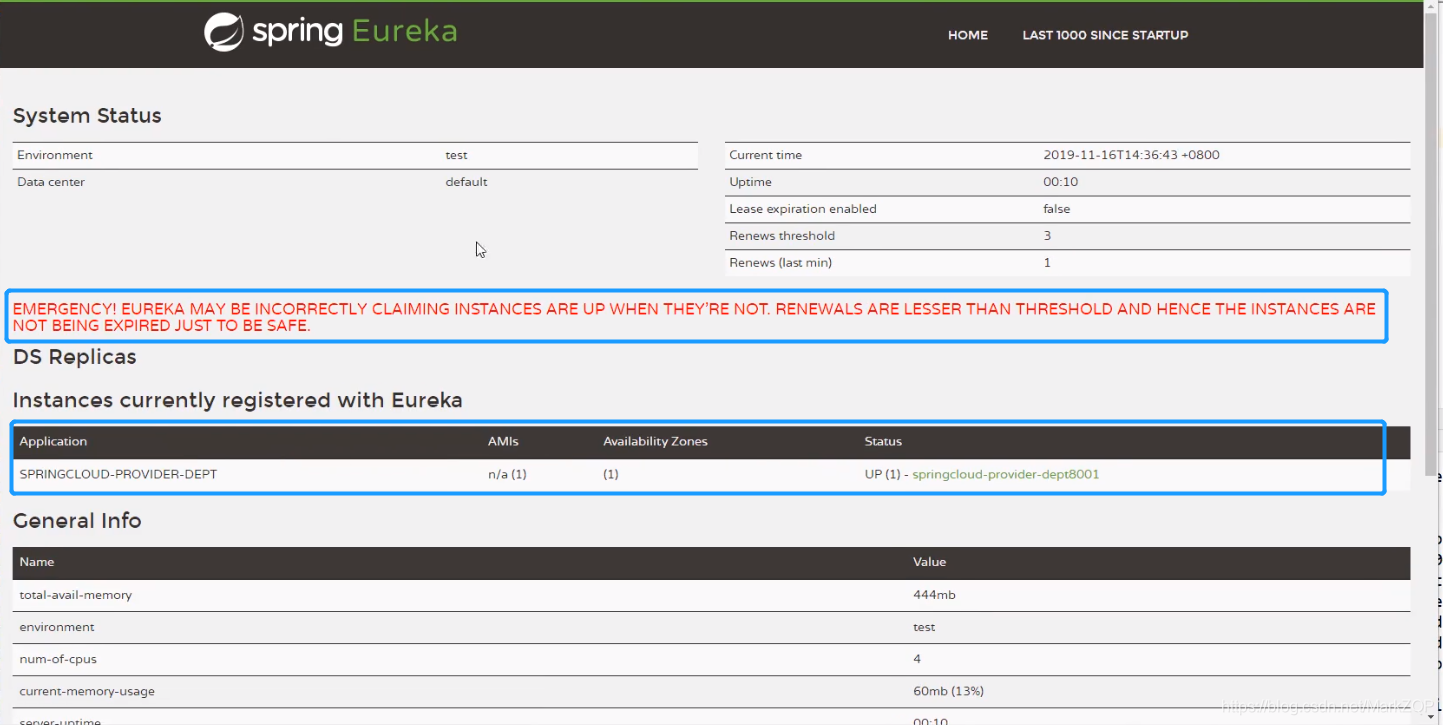1443x725 pixels.
Task: Click the Data center label
Action: point(51,182)
